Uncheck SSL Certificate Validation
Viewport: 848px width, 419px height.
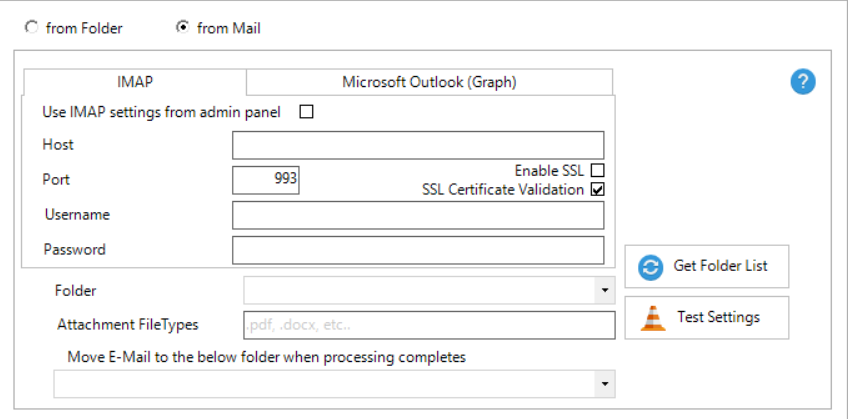click(598, 189)
